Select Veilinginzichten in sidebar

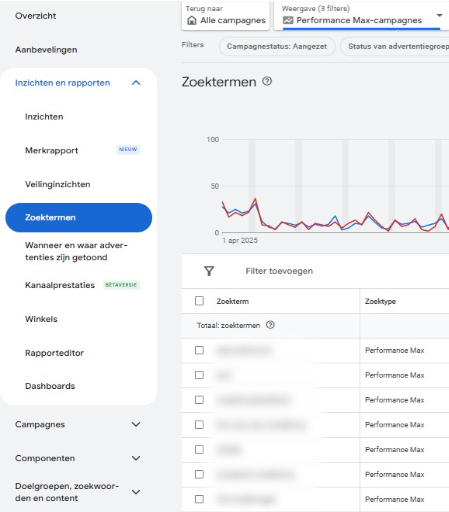(58, 184)
